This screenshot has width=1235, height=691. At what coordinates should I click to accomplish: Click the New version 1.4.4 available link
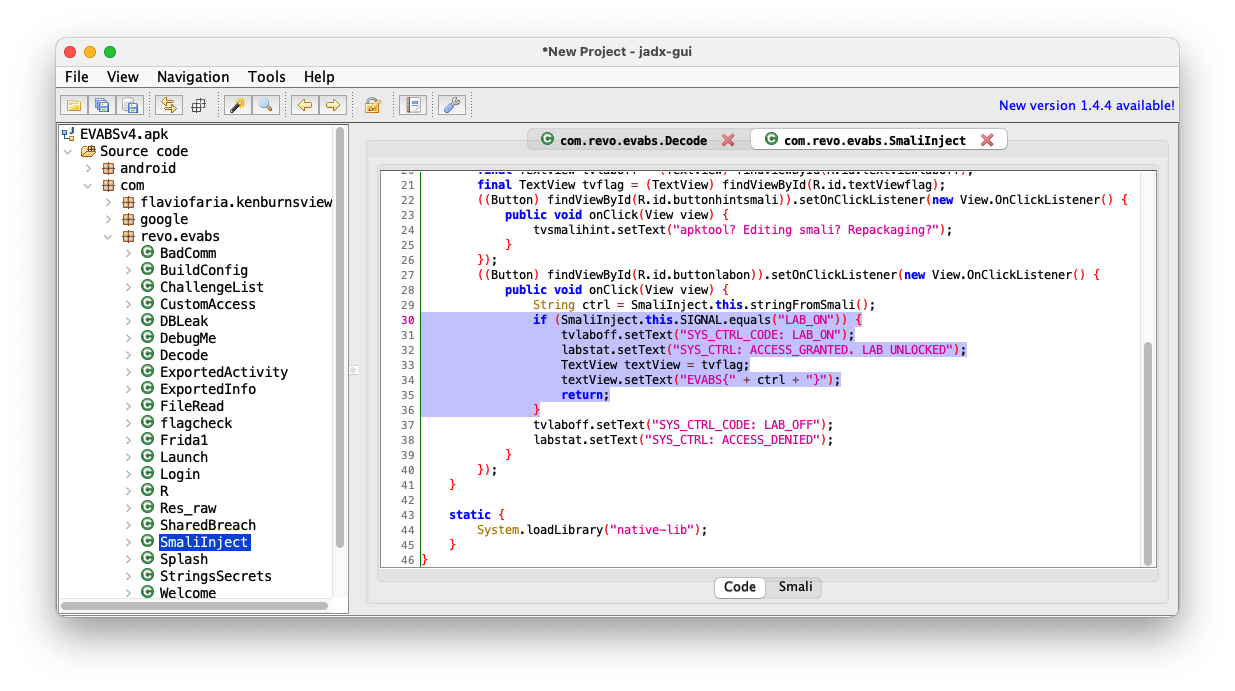[x=1086, y=105]
